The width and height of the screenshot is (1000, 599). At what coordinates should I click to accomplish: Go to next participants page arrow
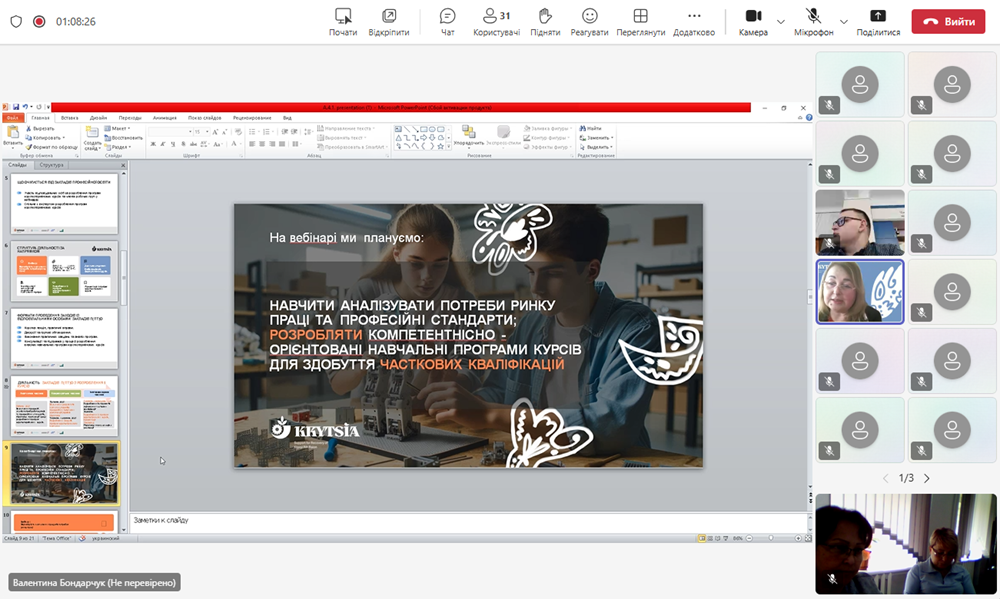pyautogui.click(x=927, y=478)
